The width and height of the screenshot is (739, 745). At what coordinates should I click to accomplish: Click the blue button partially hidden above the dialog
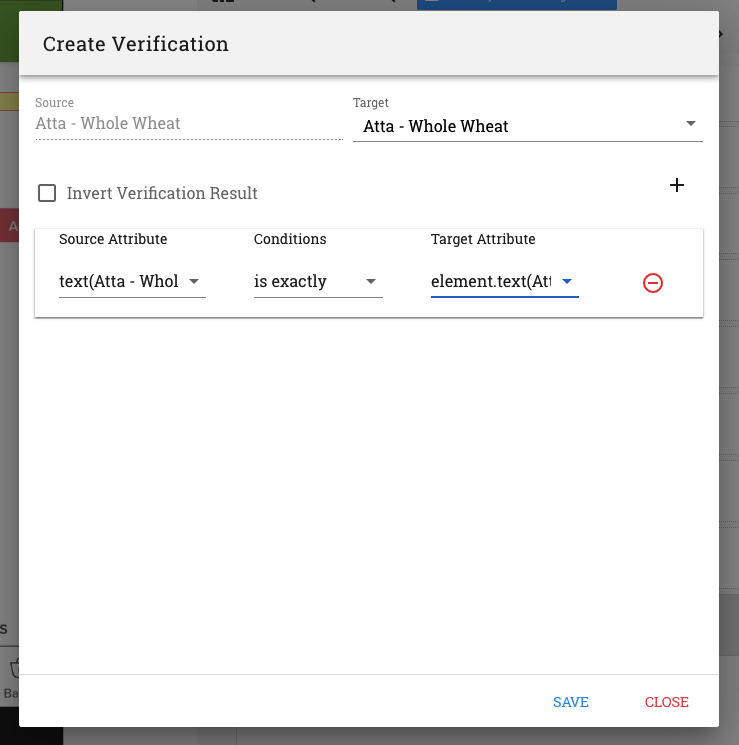517,5
